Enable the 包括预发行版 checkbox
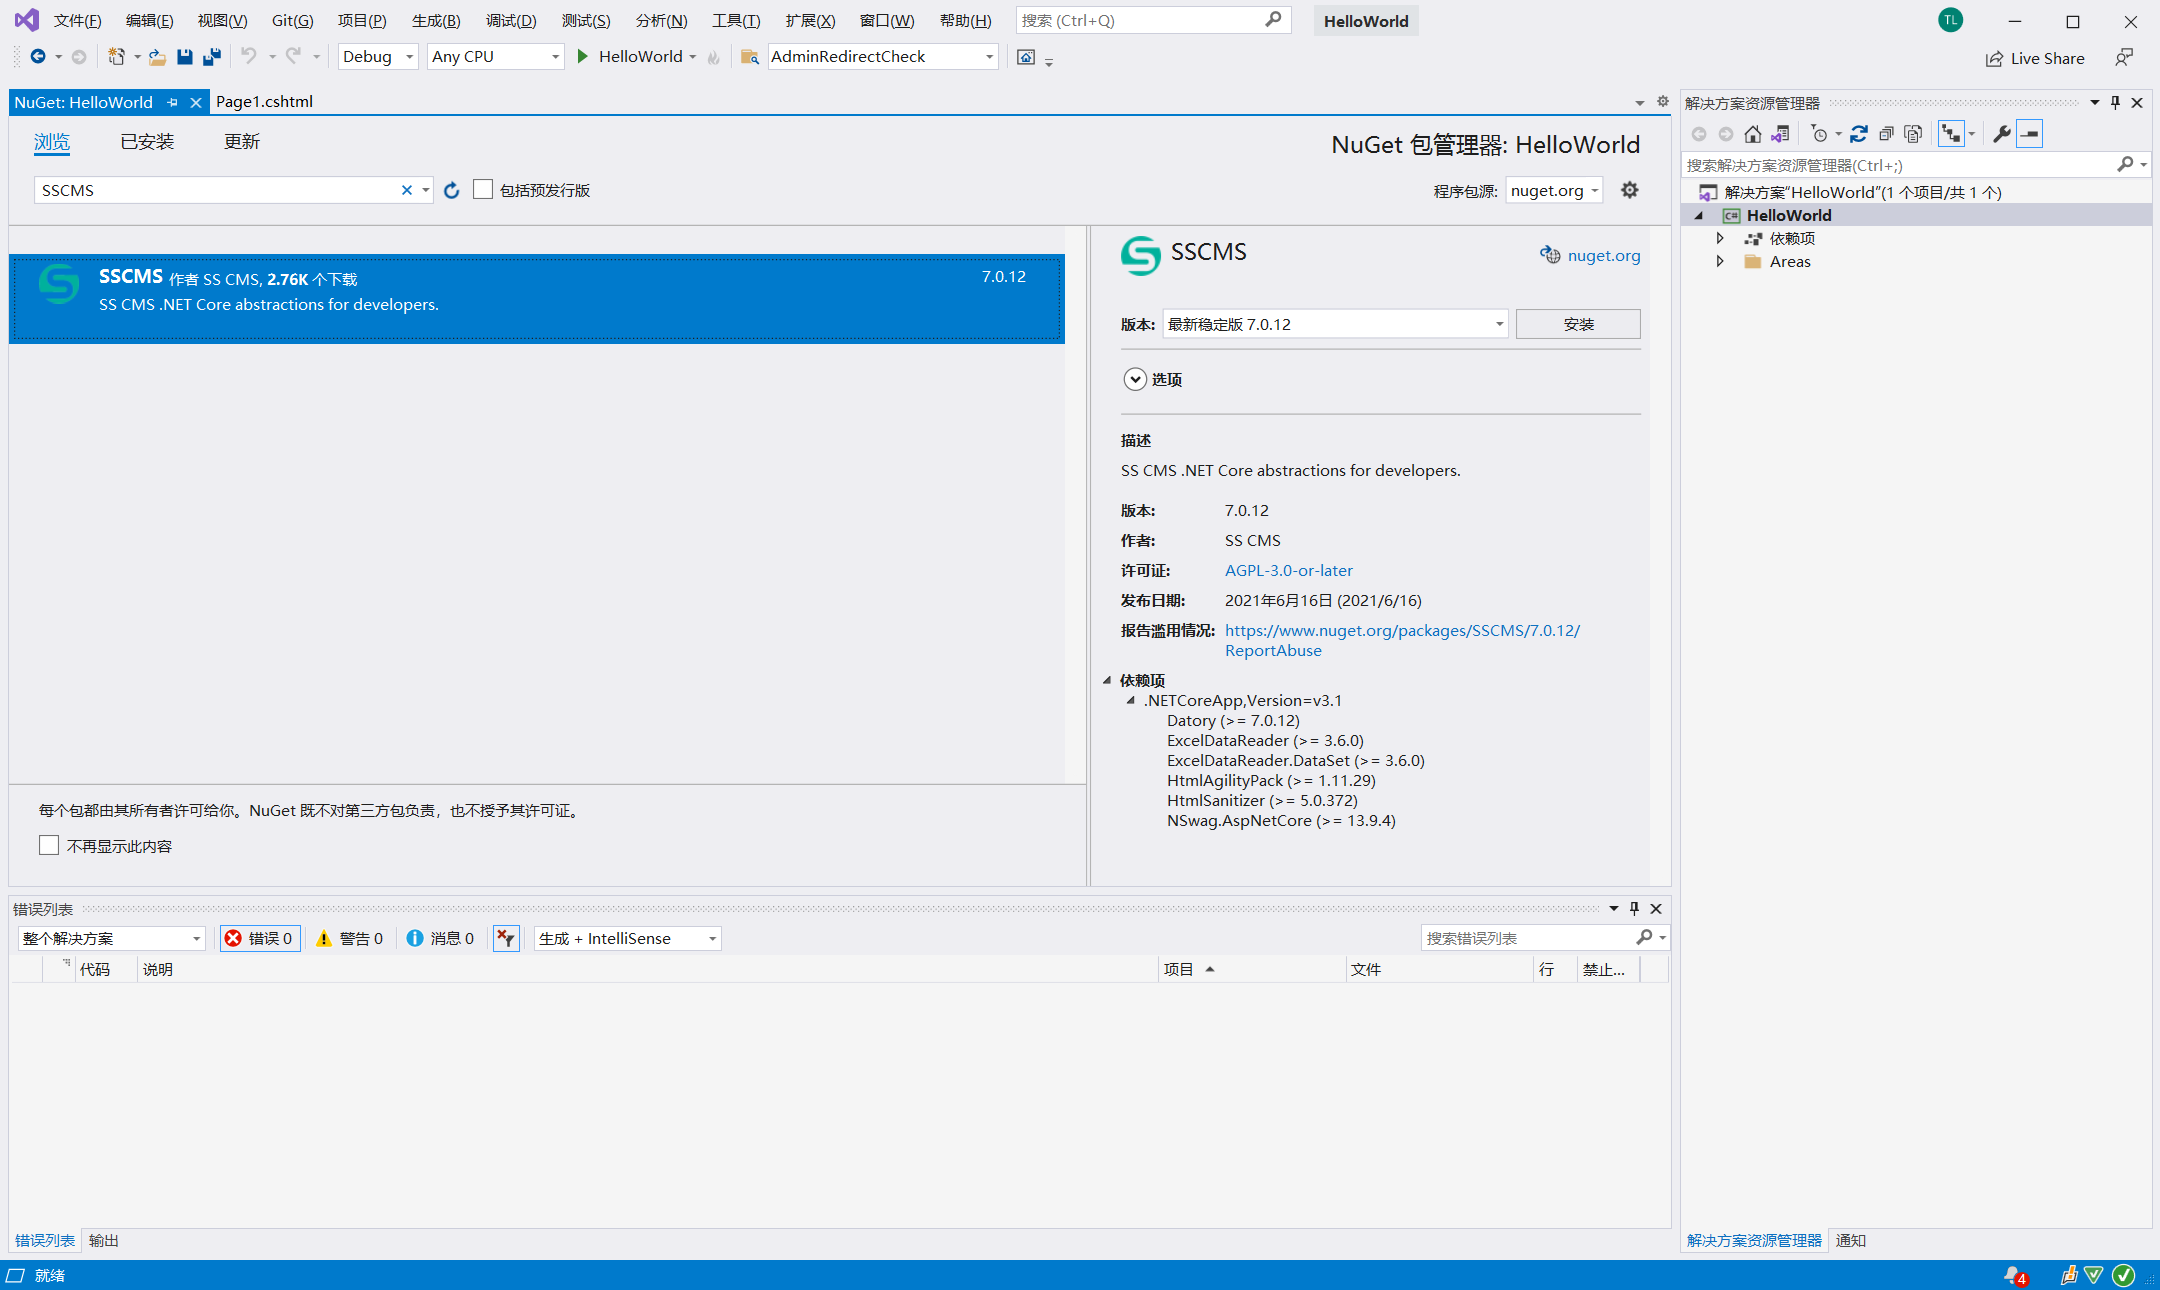This screenshot has height=1290, width=2160. 483,189
